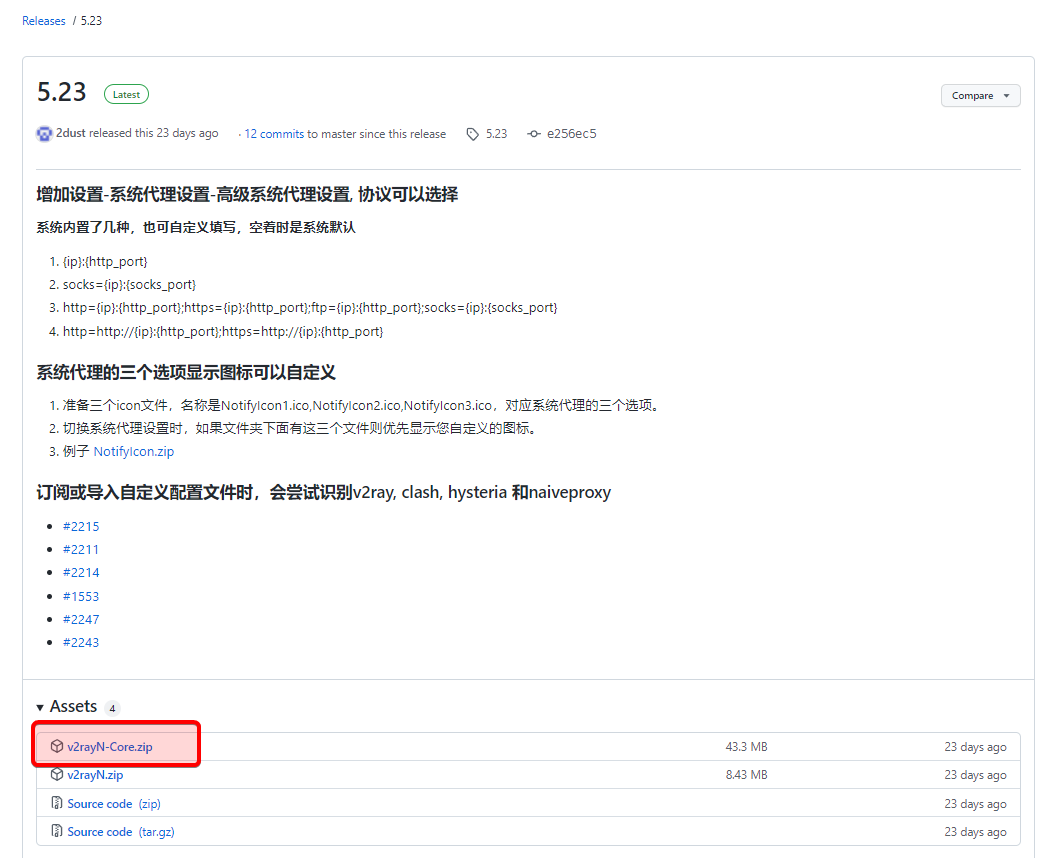Open the 12 commits link

[x=274, y=134]
